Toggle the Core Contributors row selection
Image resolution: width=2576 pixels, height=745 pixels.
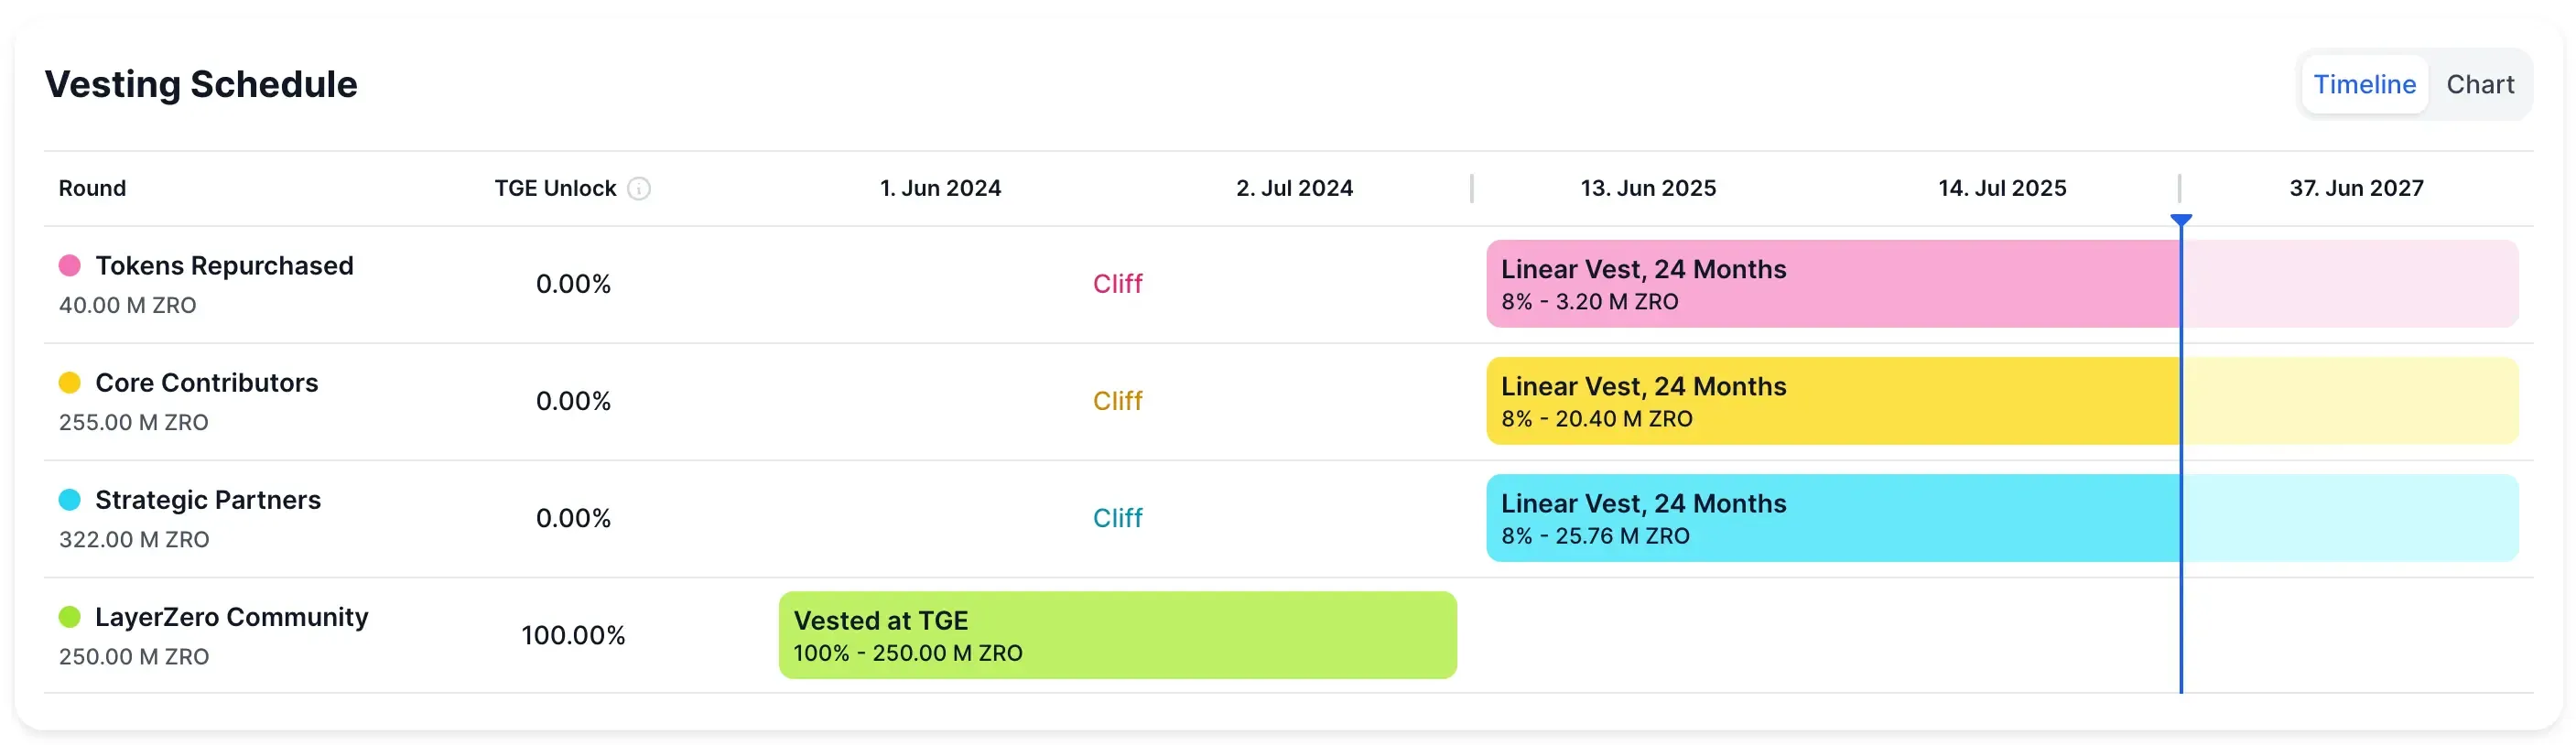coord(207,382)
